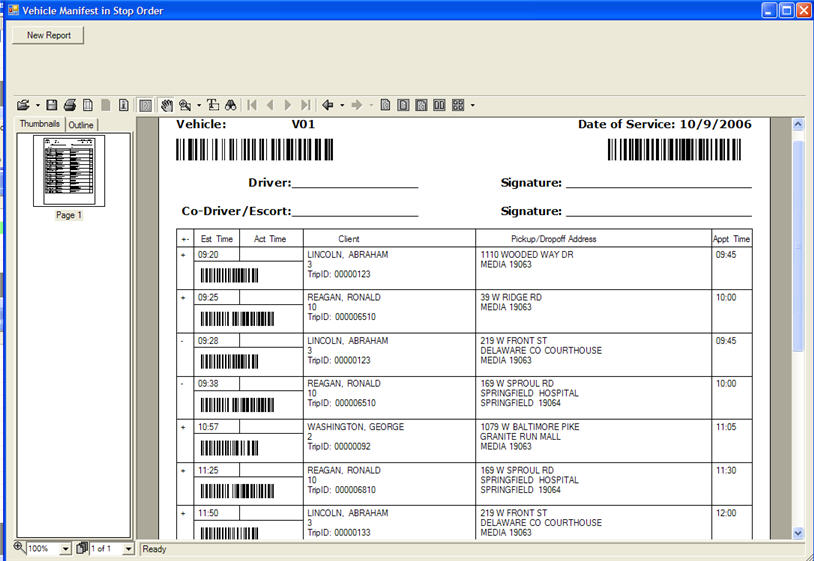
Task: Click the blue Back navigation arrow
Action: (328, 105)
